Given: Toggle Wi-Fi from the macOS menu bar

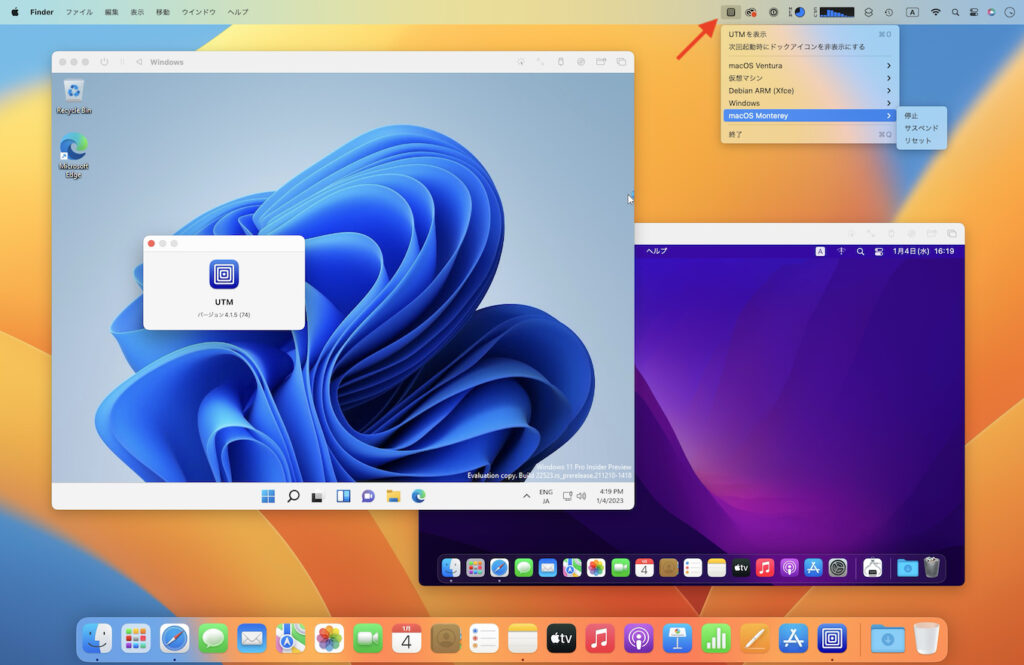Looking at the screenshot, I should [x=935, y=12].
